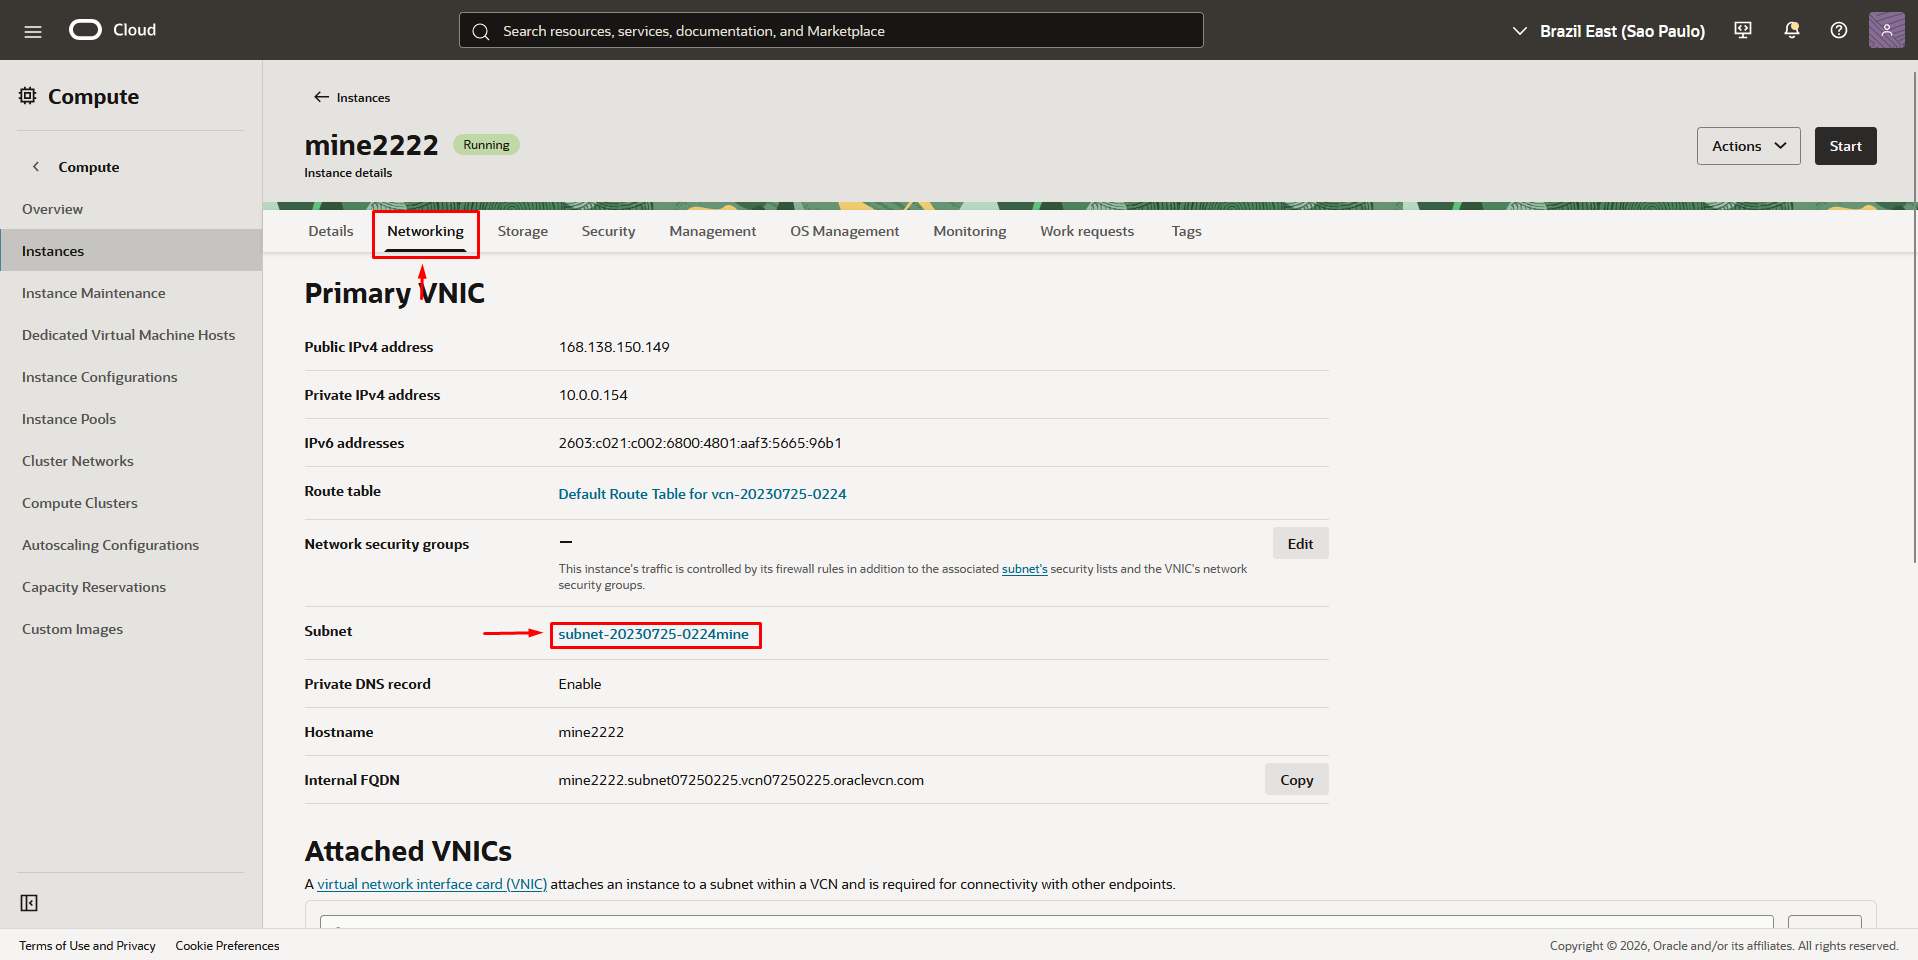This screenshot has height=960, width=1918.
Task: Open subnet-20230725-0224mine link
Action: click(x=653, y=634)
